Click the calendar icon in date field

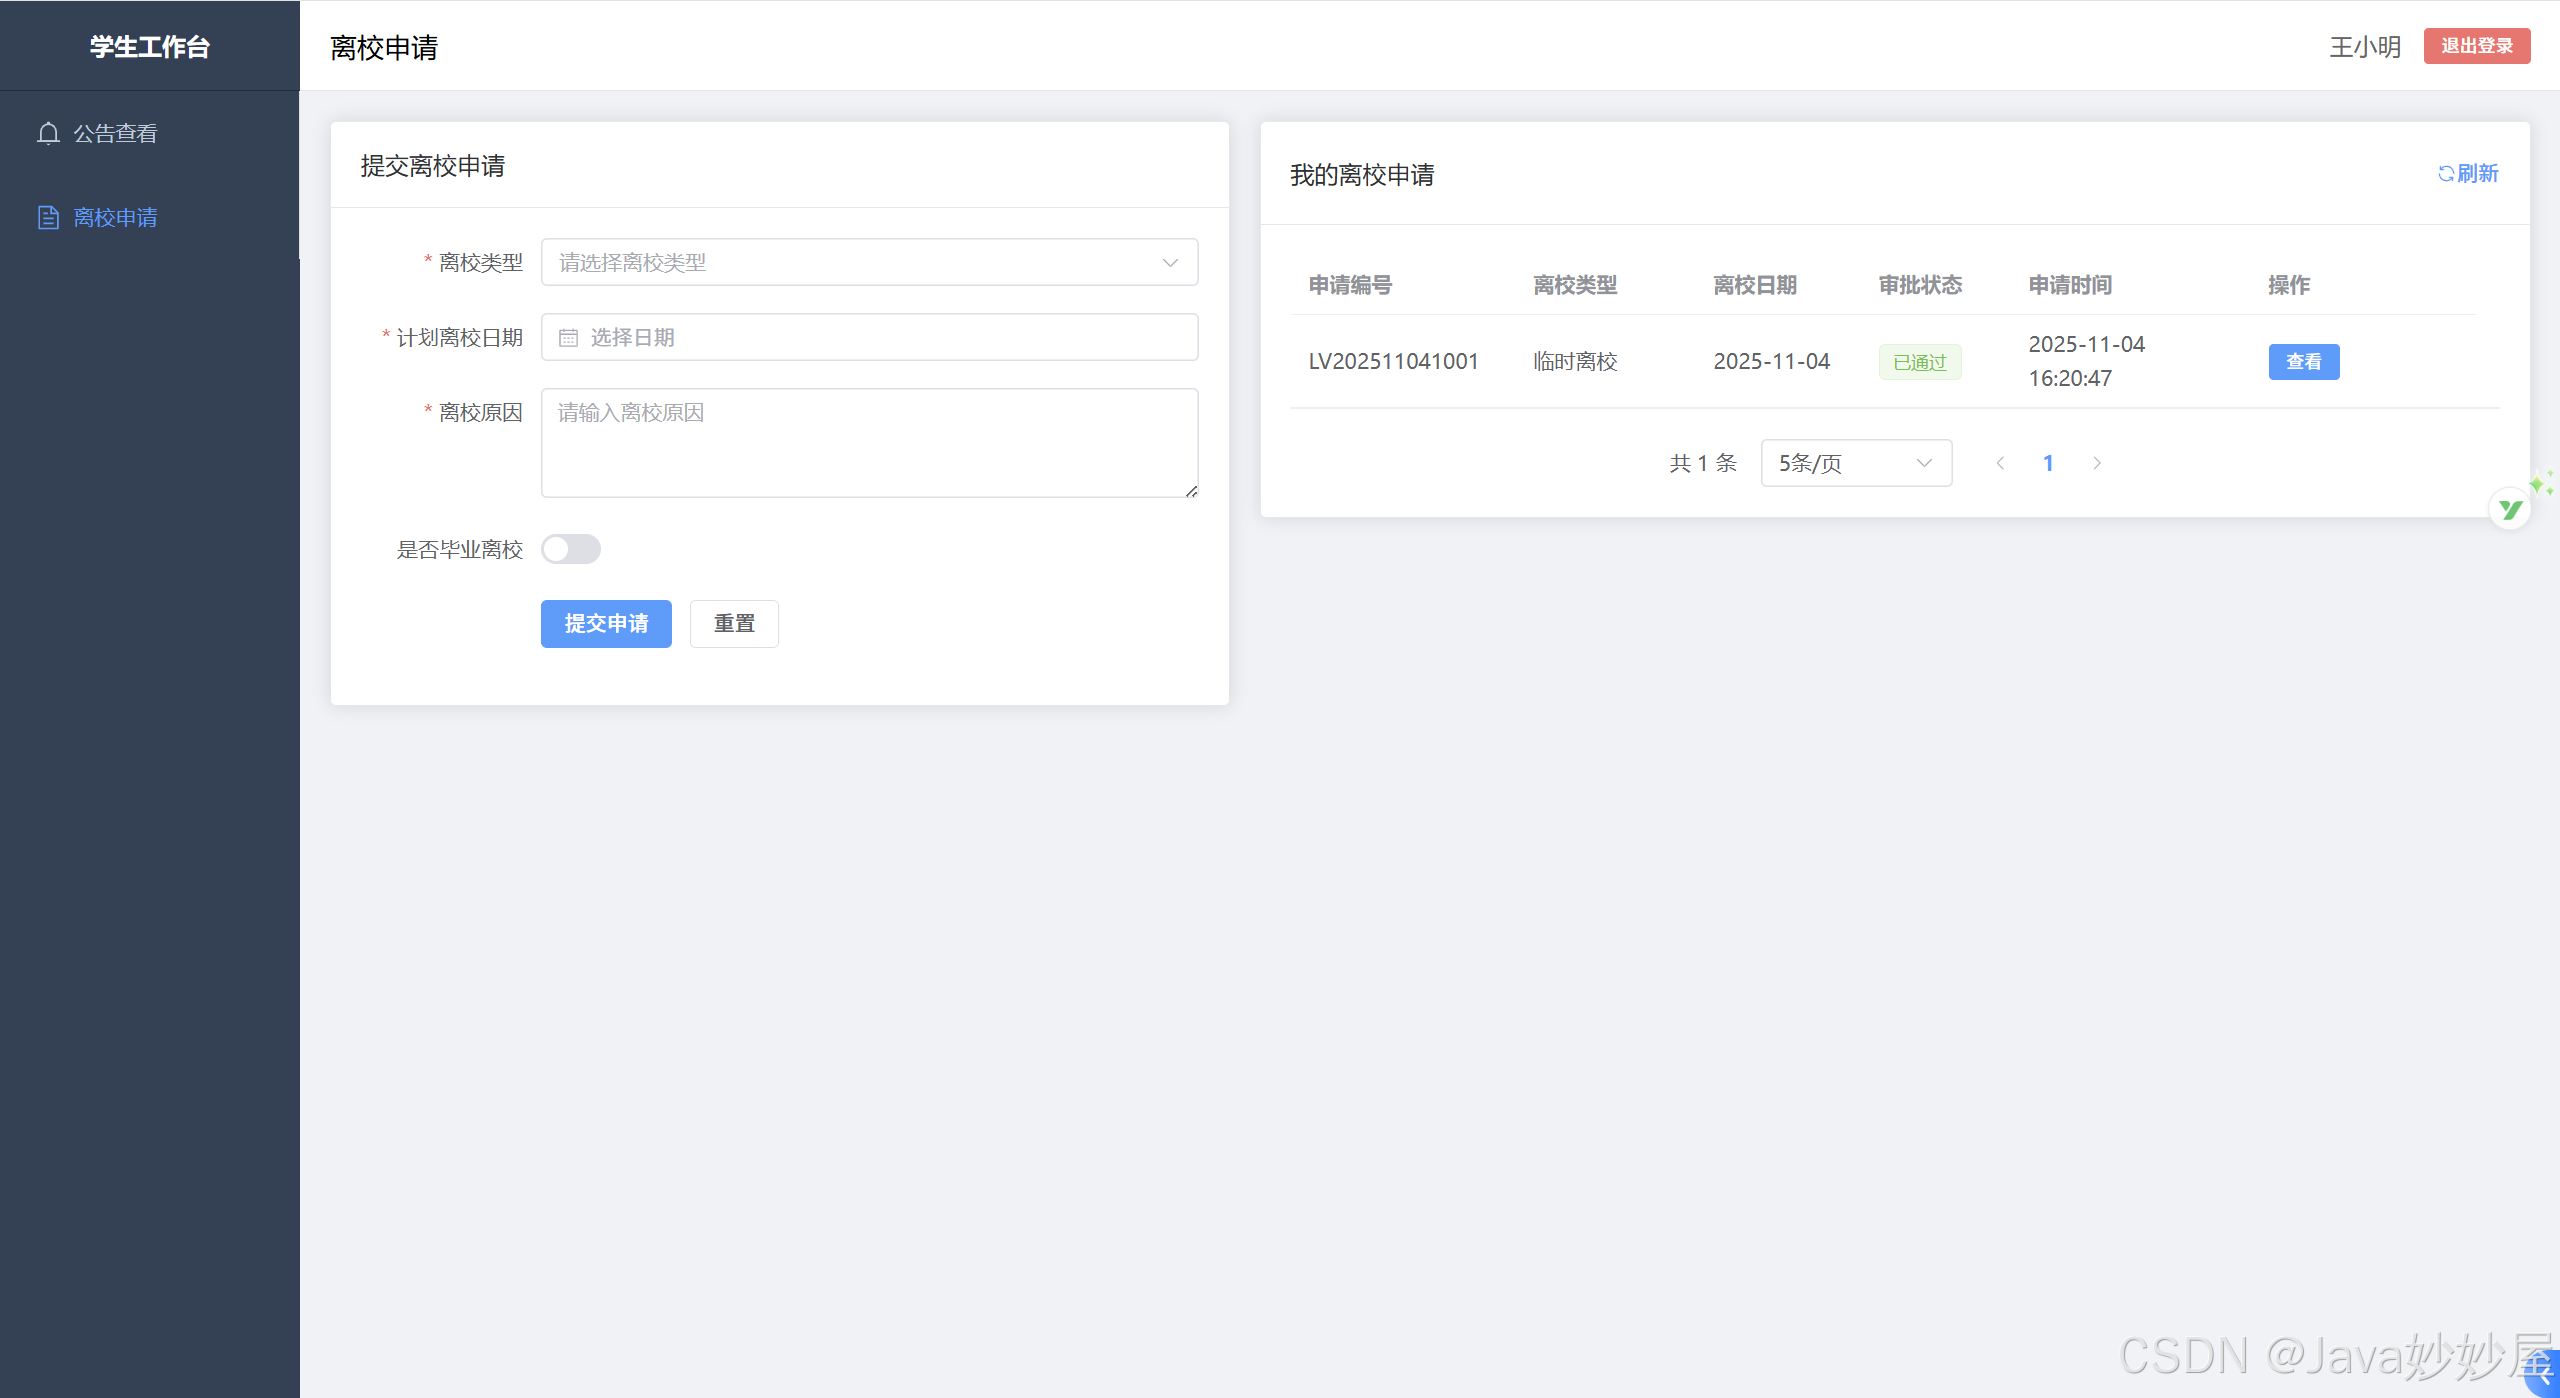click(x=568, y=338)
